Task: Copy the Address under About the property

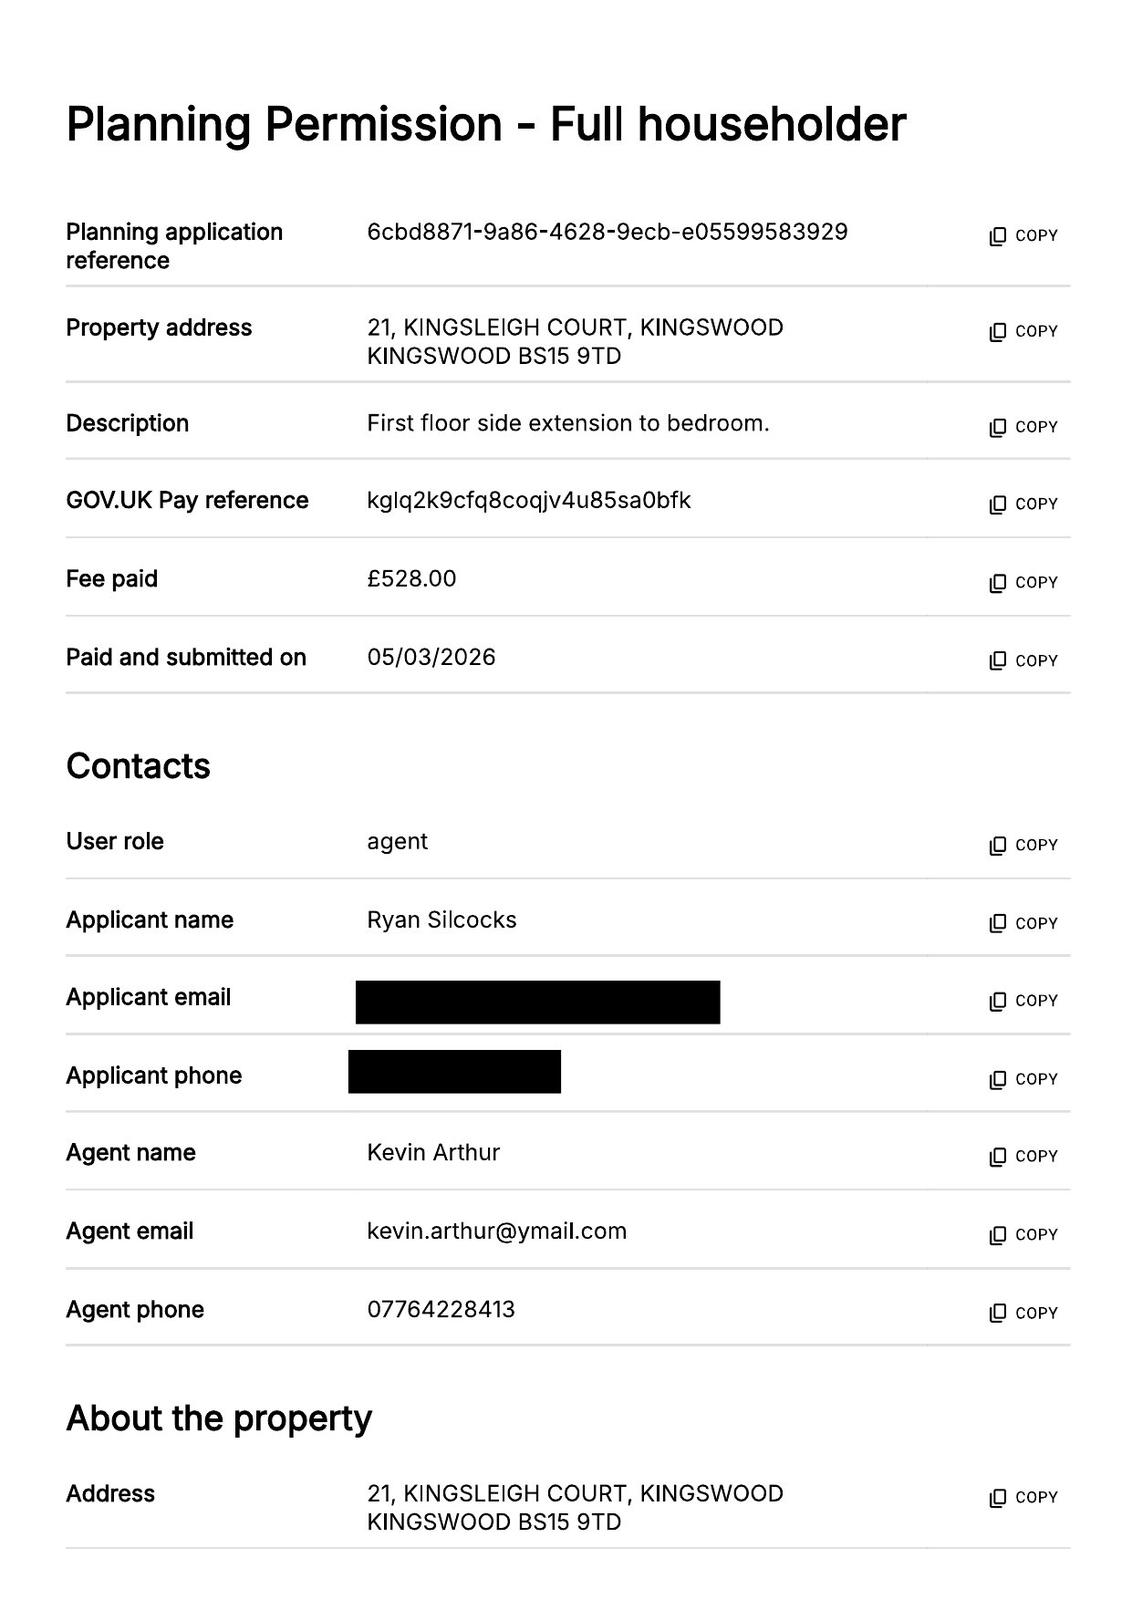Action: [x=1023, y=1497]
